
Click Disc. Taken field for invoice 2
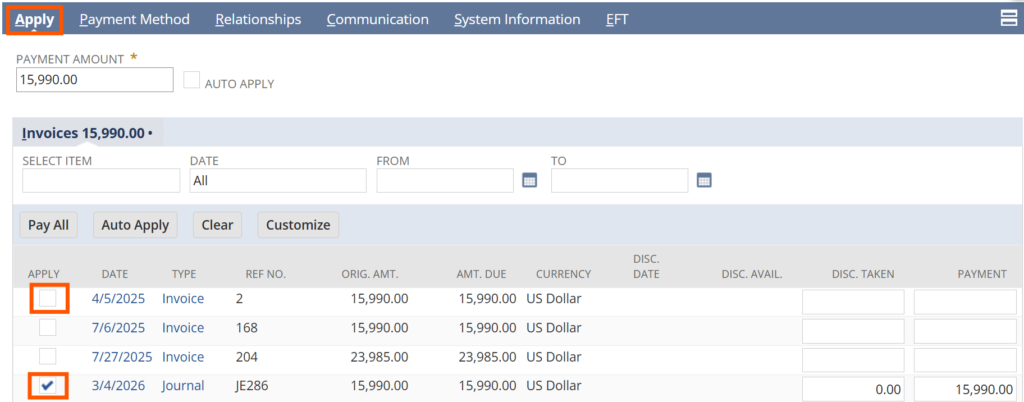click(x=853, y=302)
